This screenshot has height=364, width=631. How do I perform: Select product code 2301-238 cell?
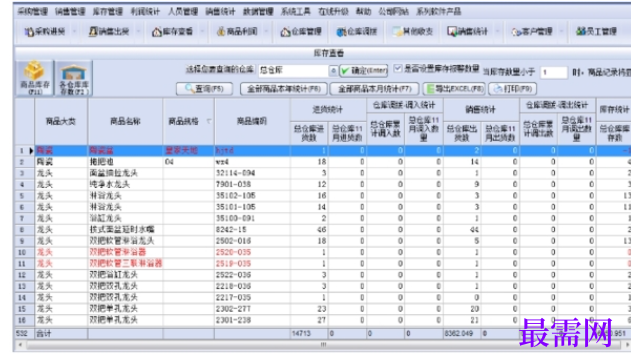[x=252, y=320]
